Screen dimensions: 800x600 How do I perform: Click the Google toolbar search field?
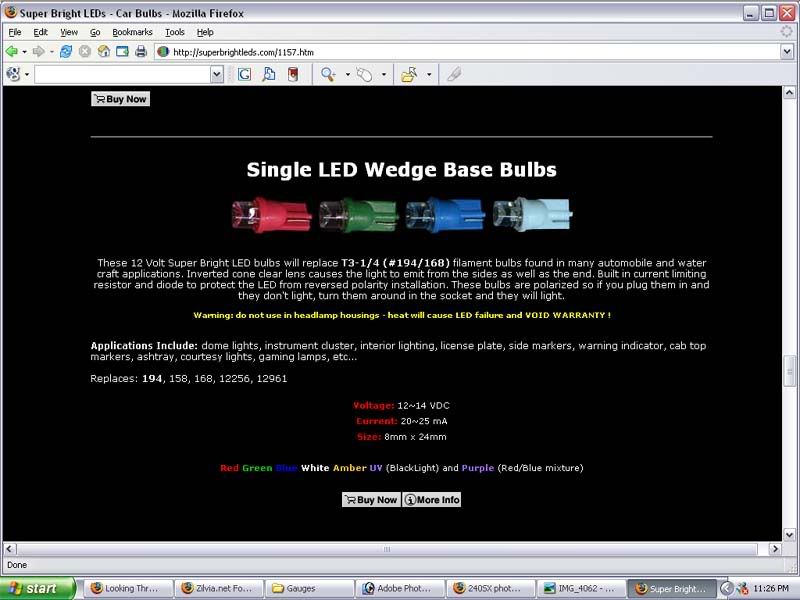coord(122,74)
